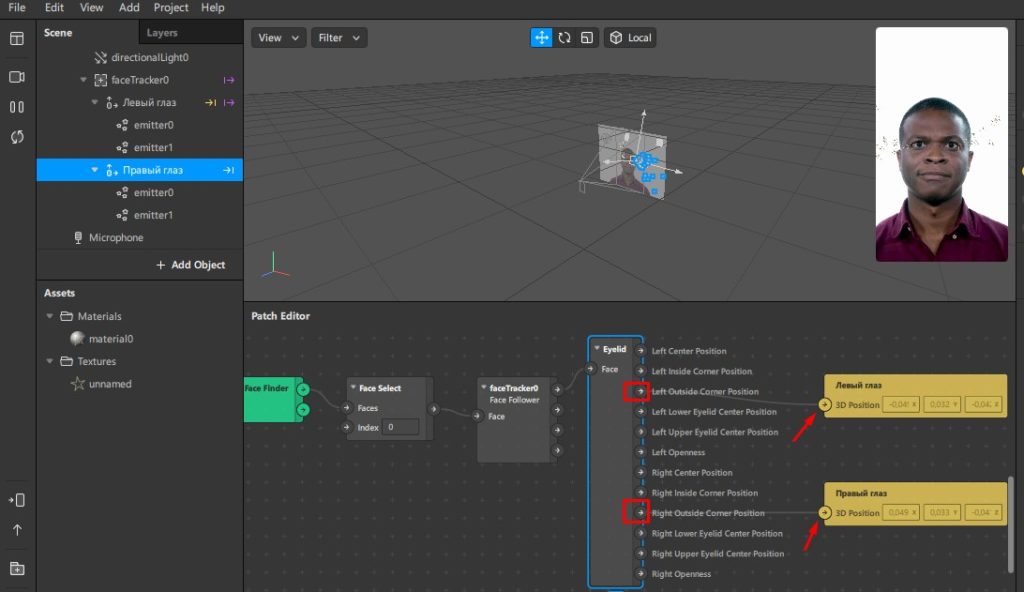Collapse the faceTracker0 tree node

pyautogui.click(x=84, y=80)
